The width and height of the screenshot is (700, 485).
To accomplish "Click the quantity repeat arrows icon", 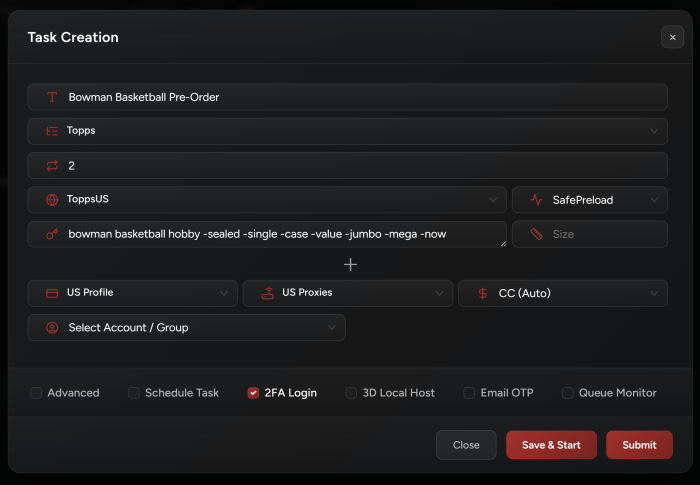I will coord(52,166).
